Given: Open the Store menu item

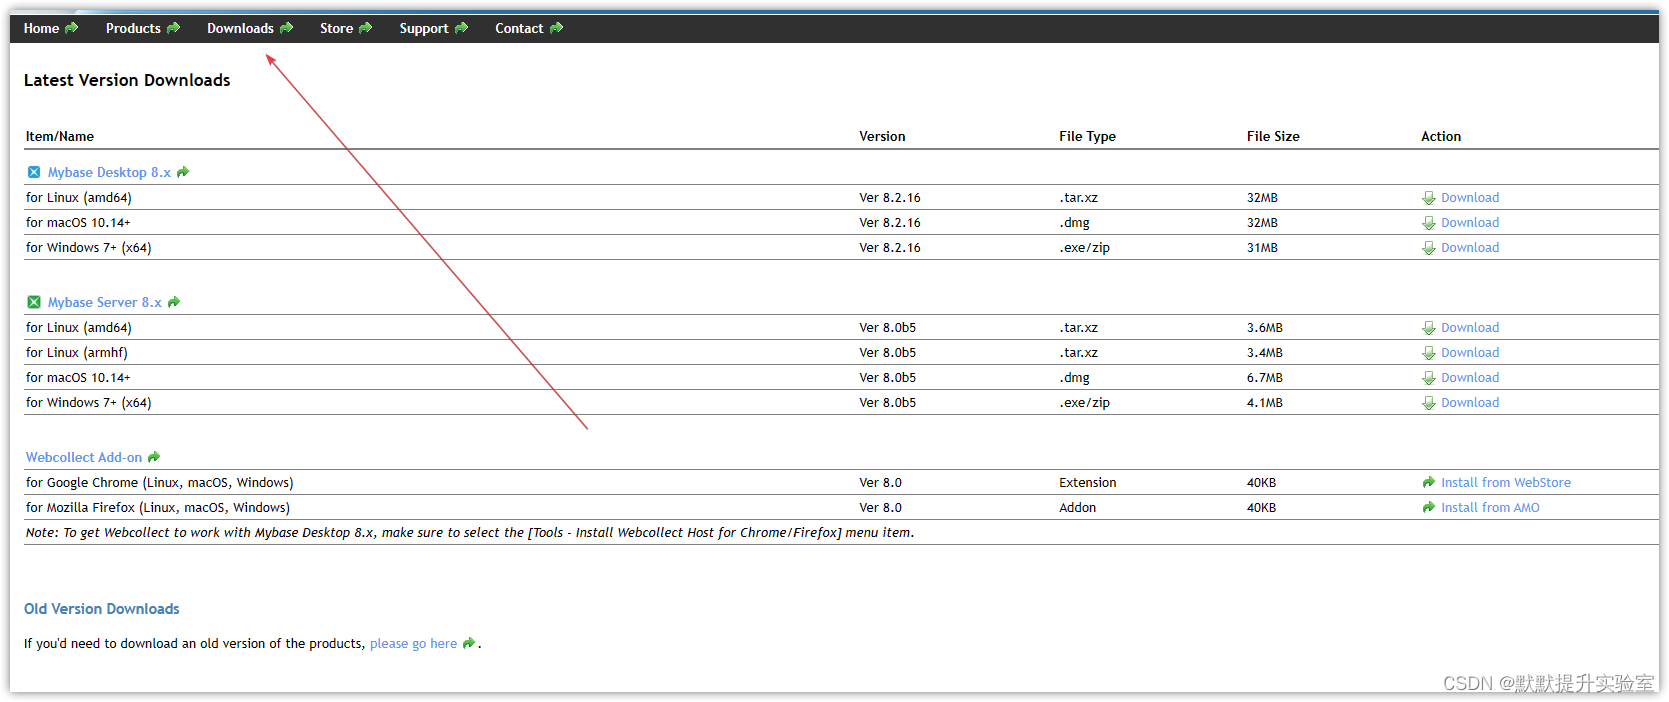Looking at the screenshot, I should point(336,28).
